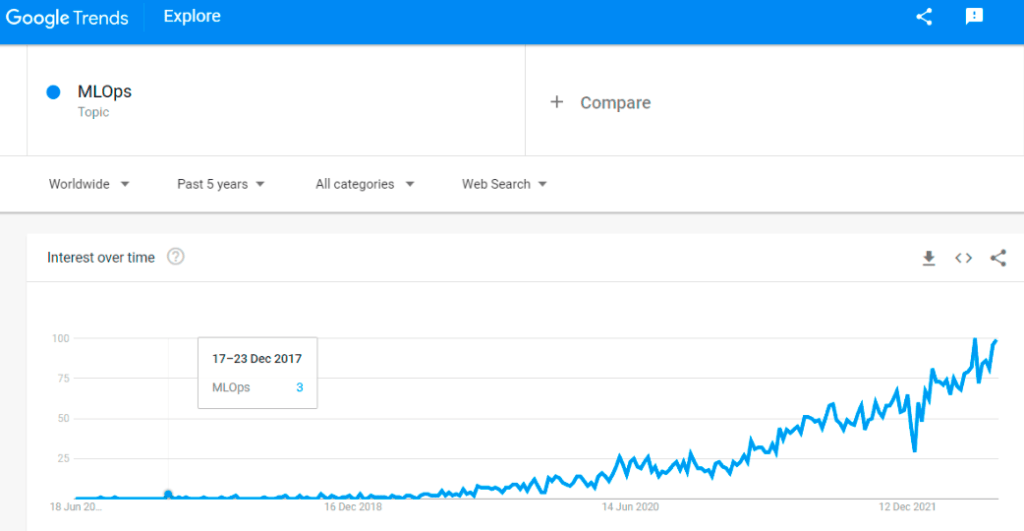
Task: Expand the All categories dropdown
Action: 364,184
